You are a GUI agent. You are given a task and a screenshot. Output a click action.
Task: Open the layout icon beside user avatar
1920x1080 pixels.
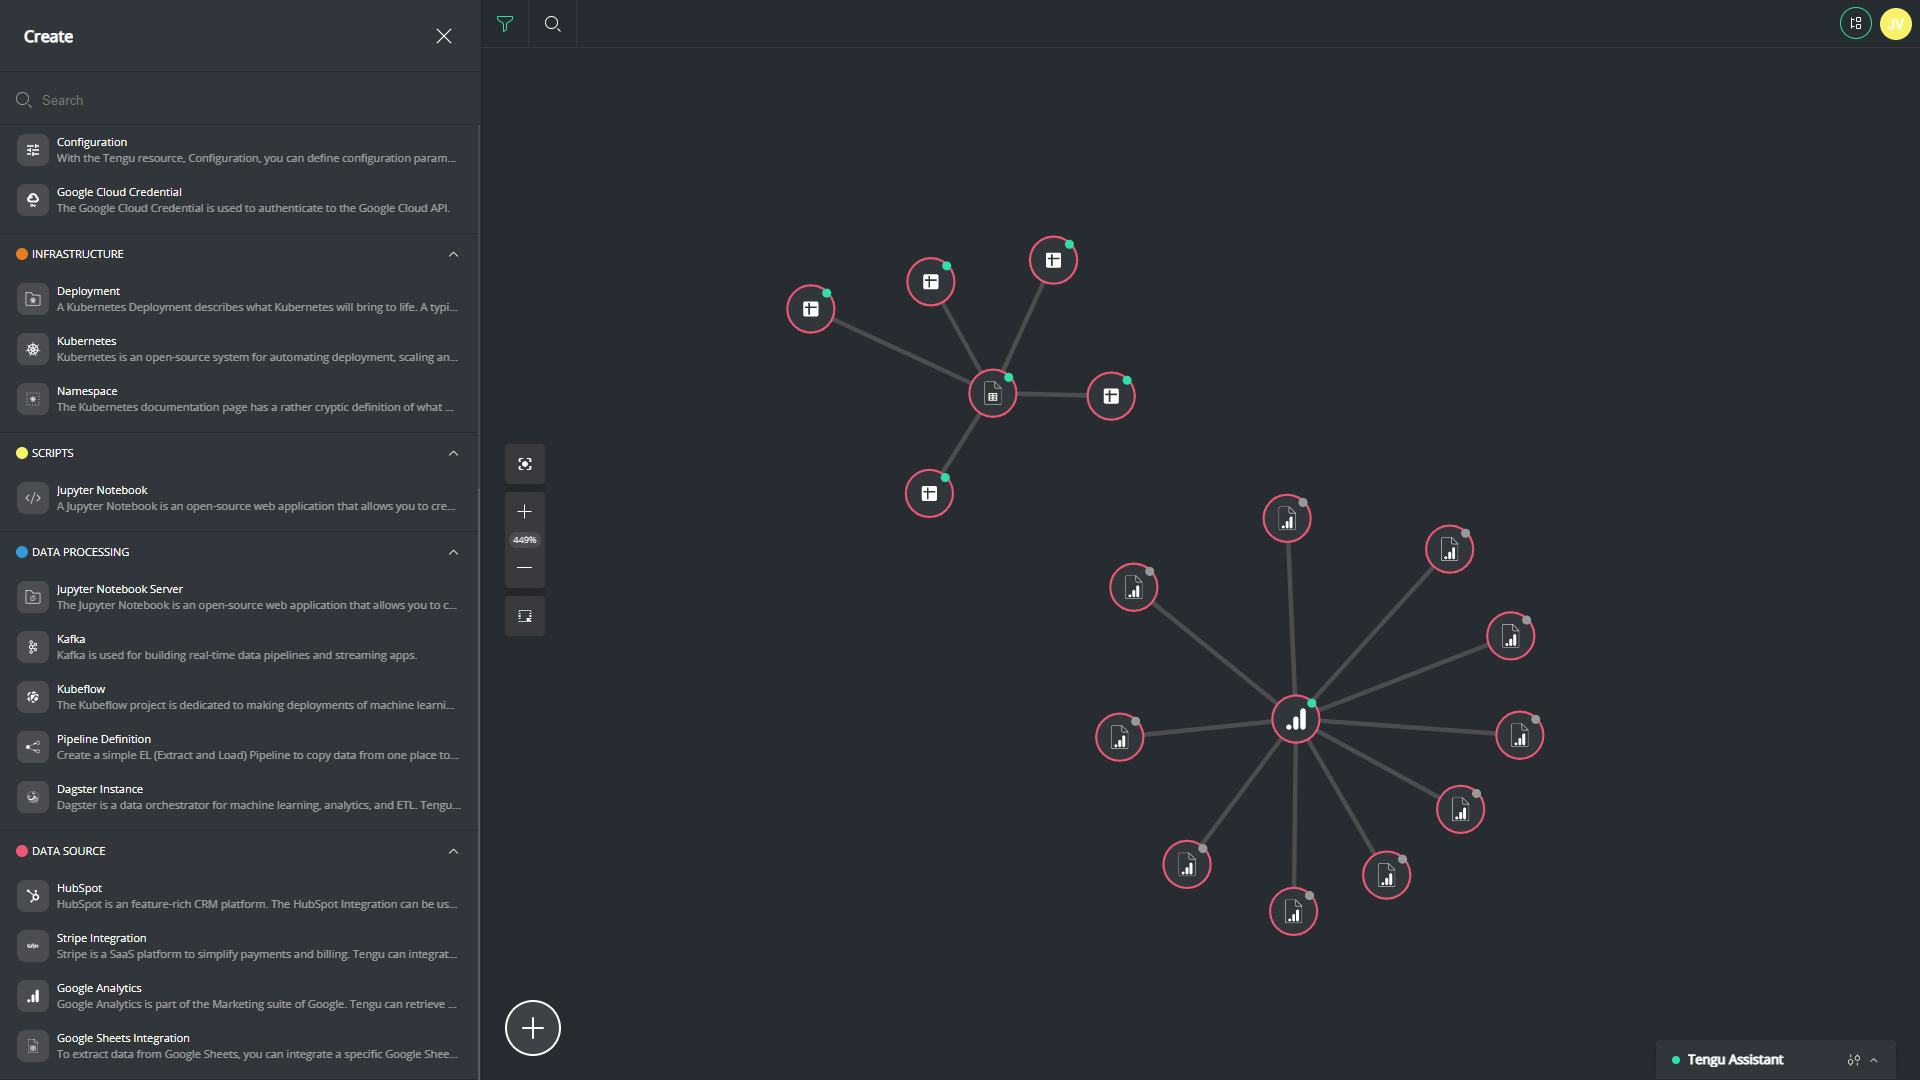(1856, 24)
